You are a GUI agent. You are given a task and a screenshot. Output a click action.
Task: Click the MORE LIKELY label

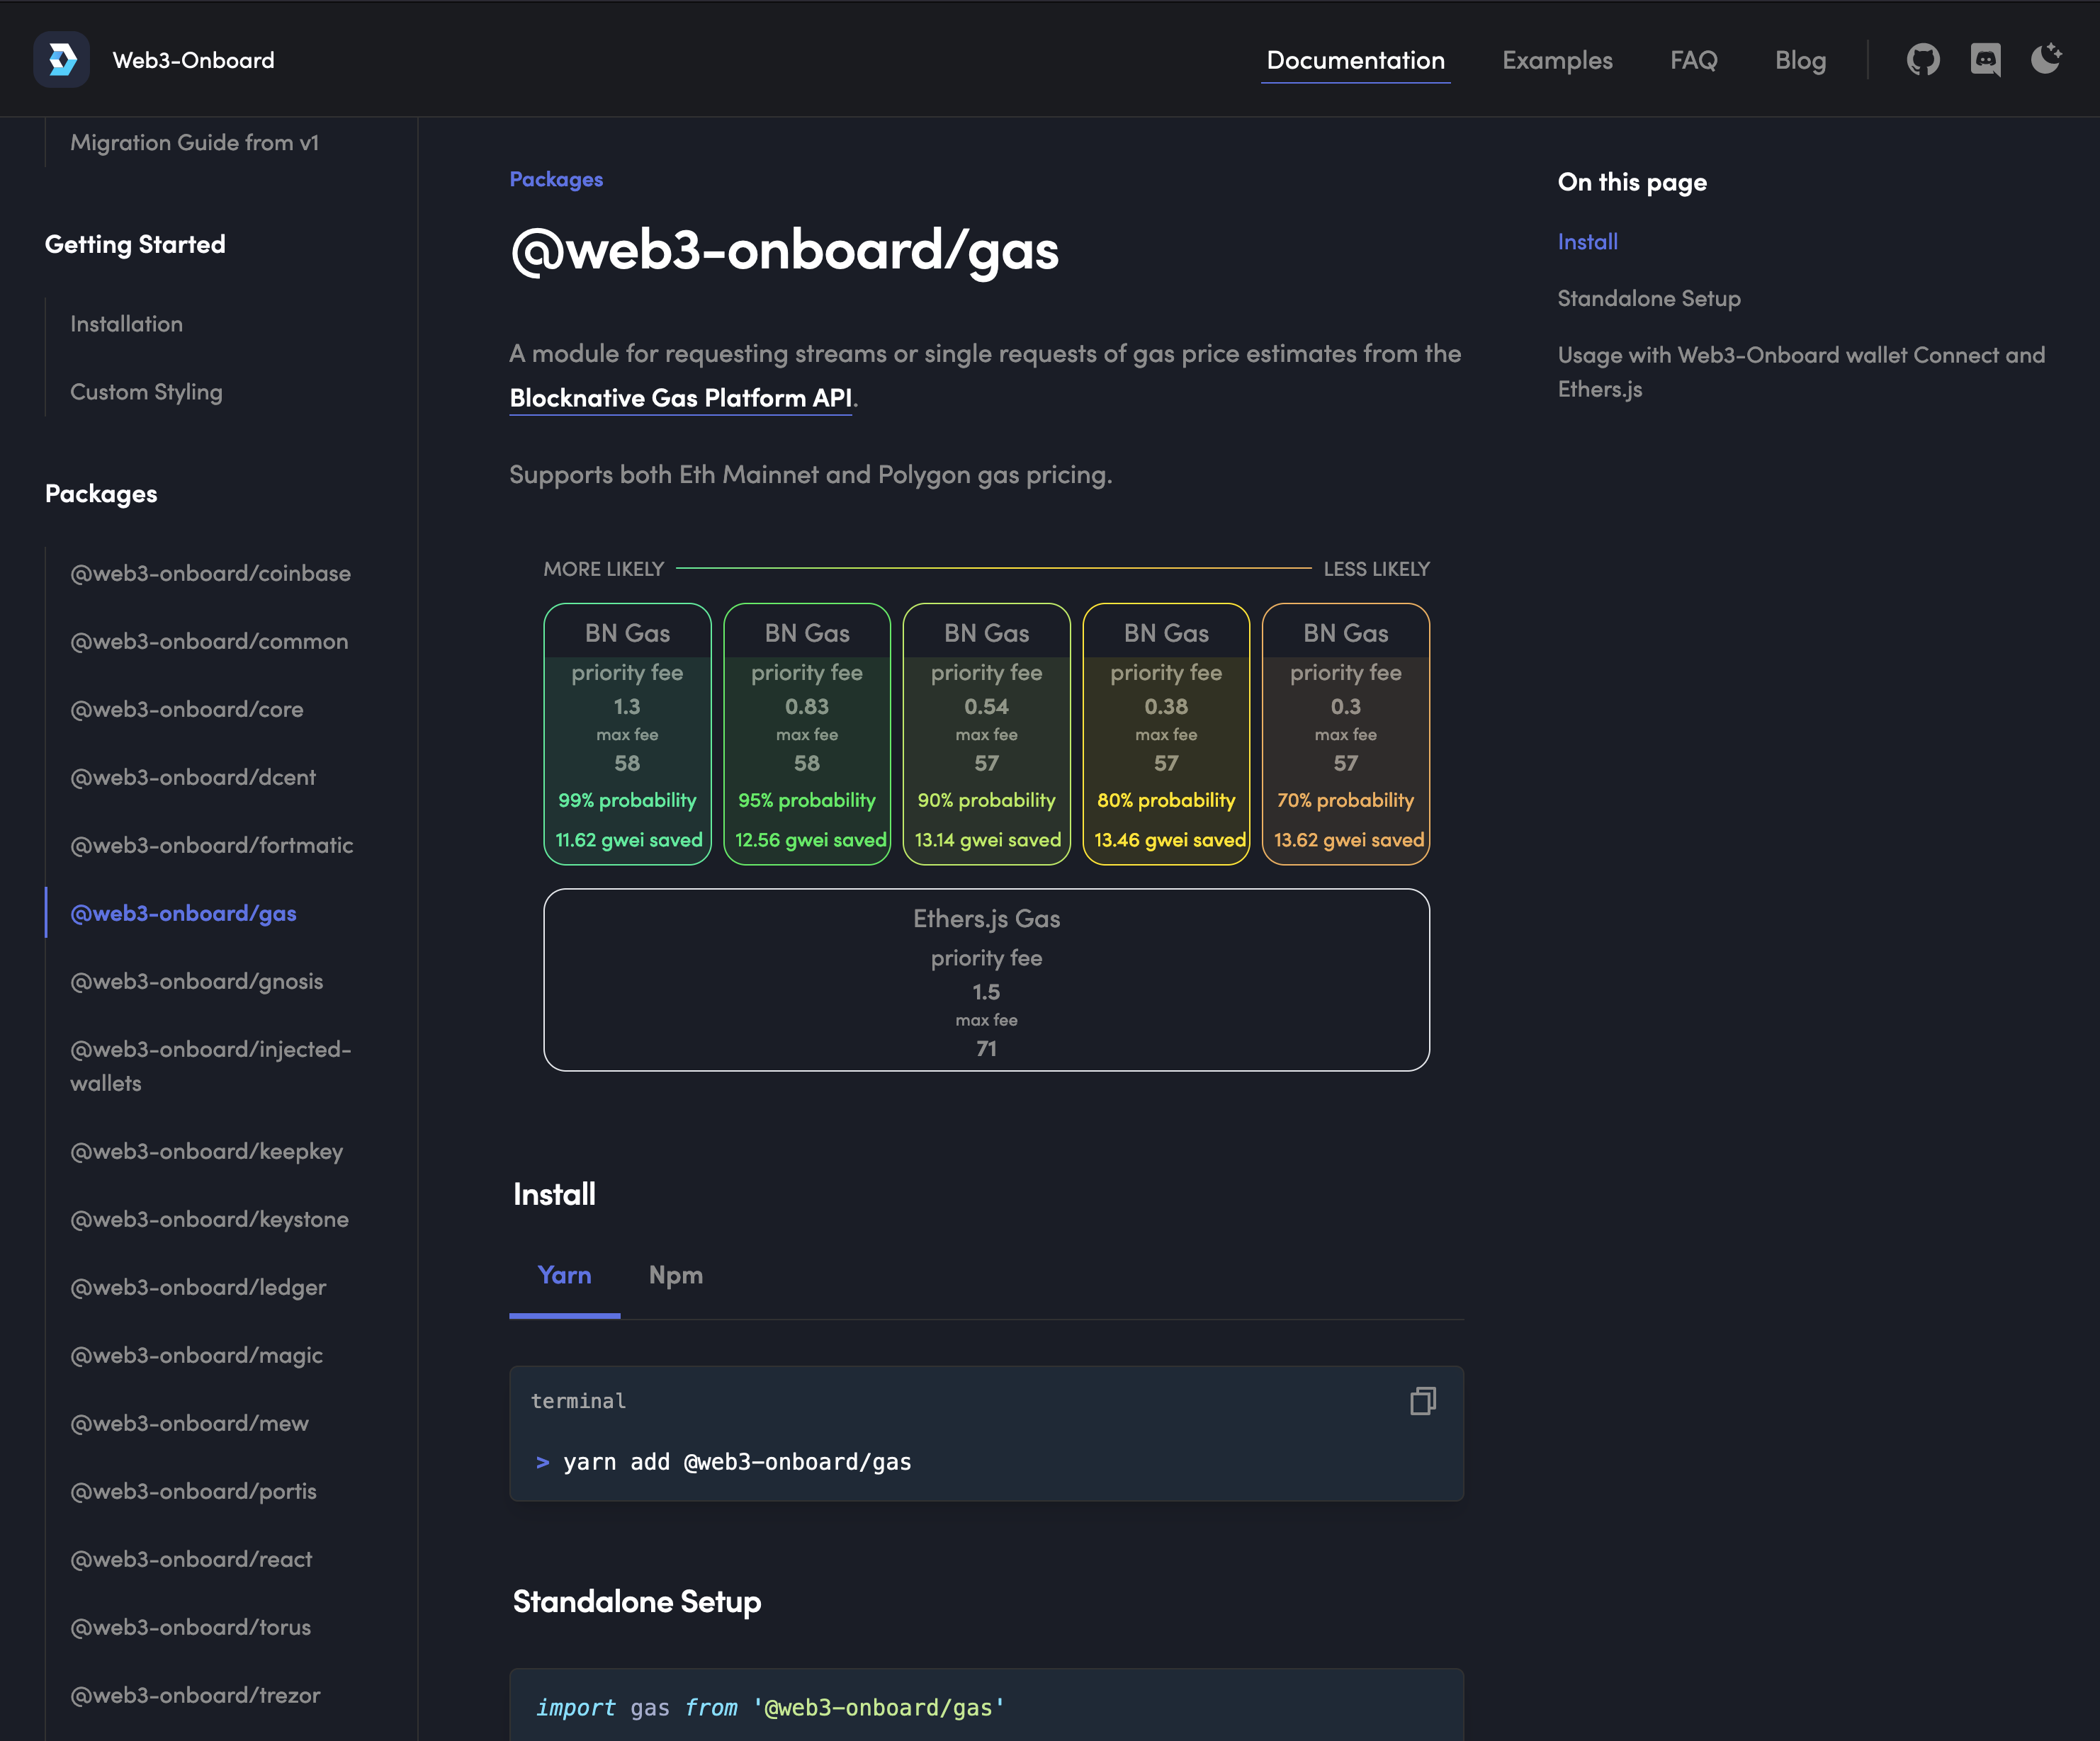pos(604,569)
